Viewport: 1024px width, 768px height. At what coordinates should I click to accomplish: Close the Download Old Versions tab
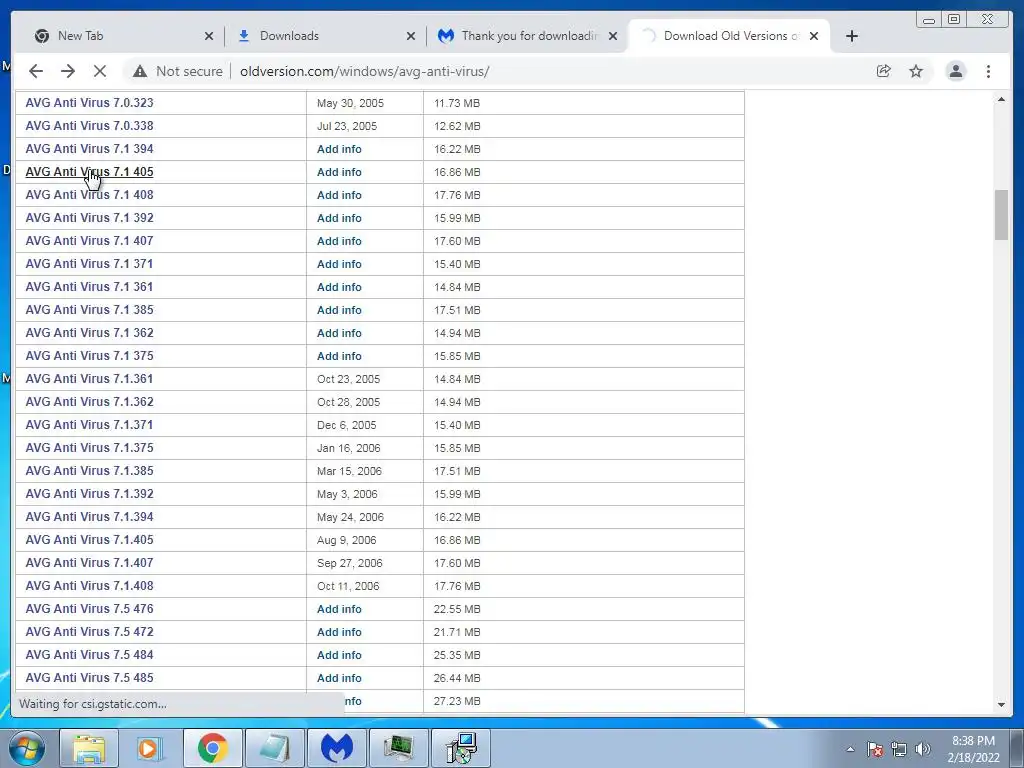814,37
